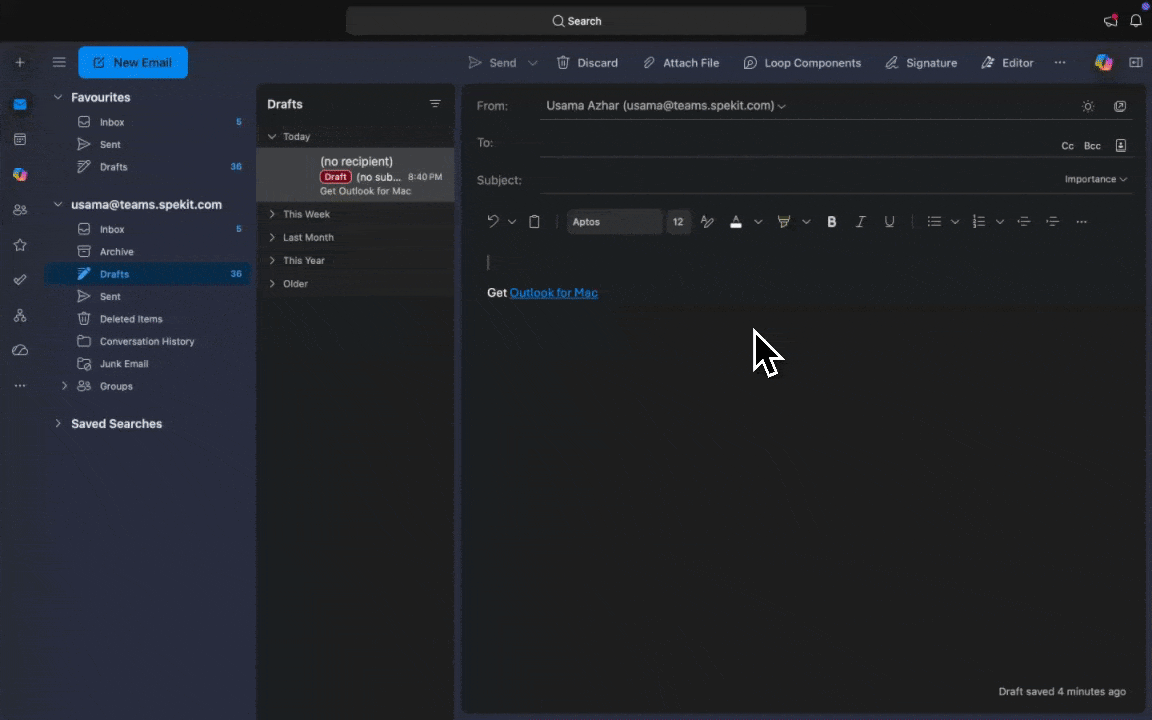
Task: Click the Send button
Action: click(492, 63)
